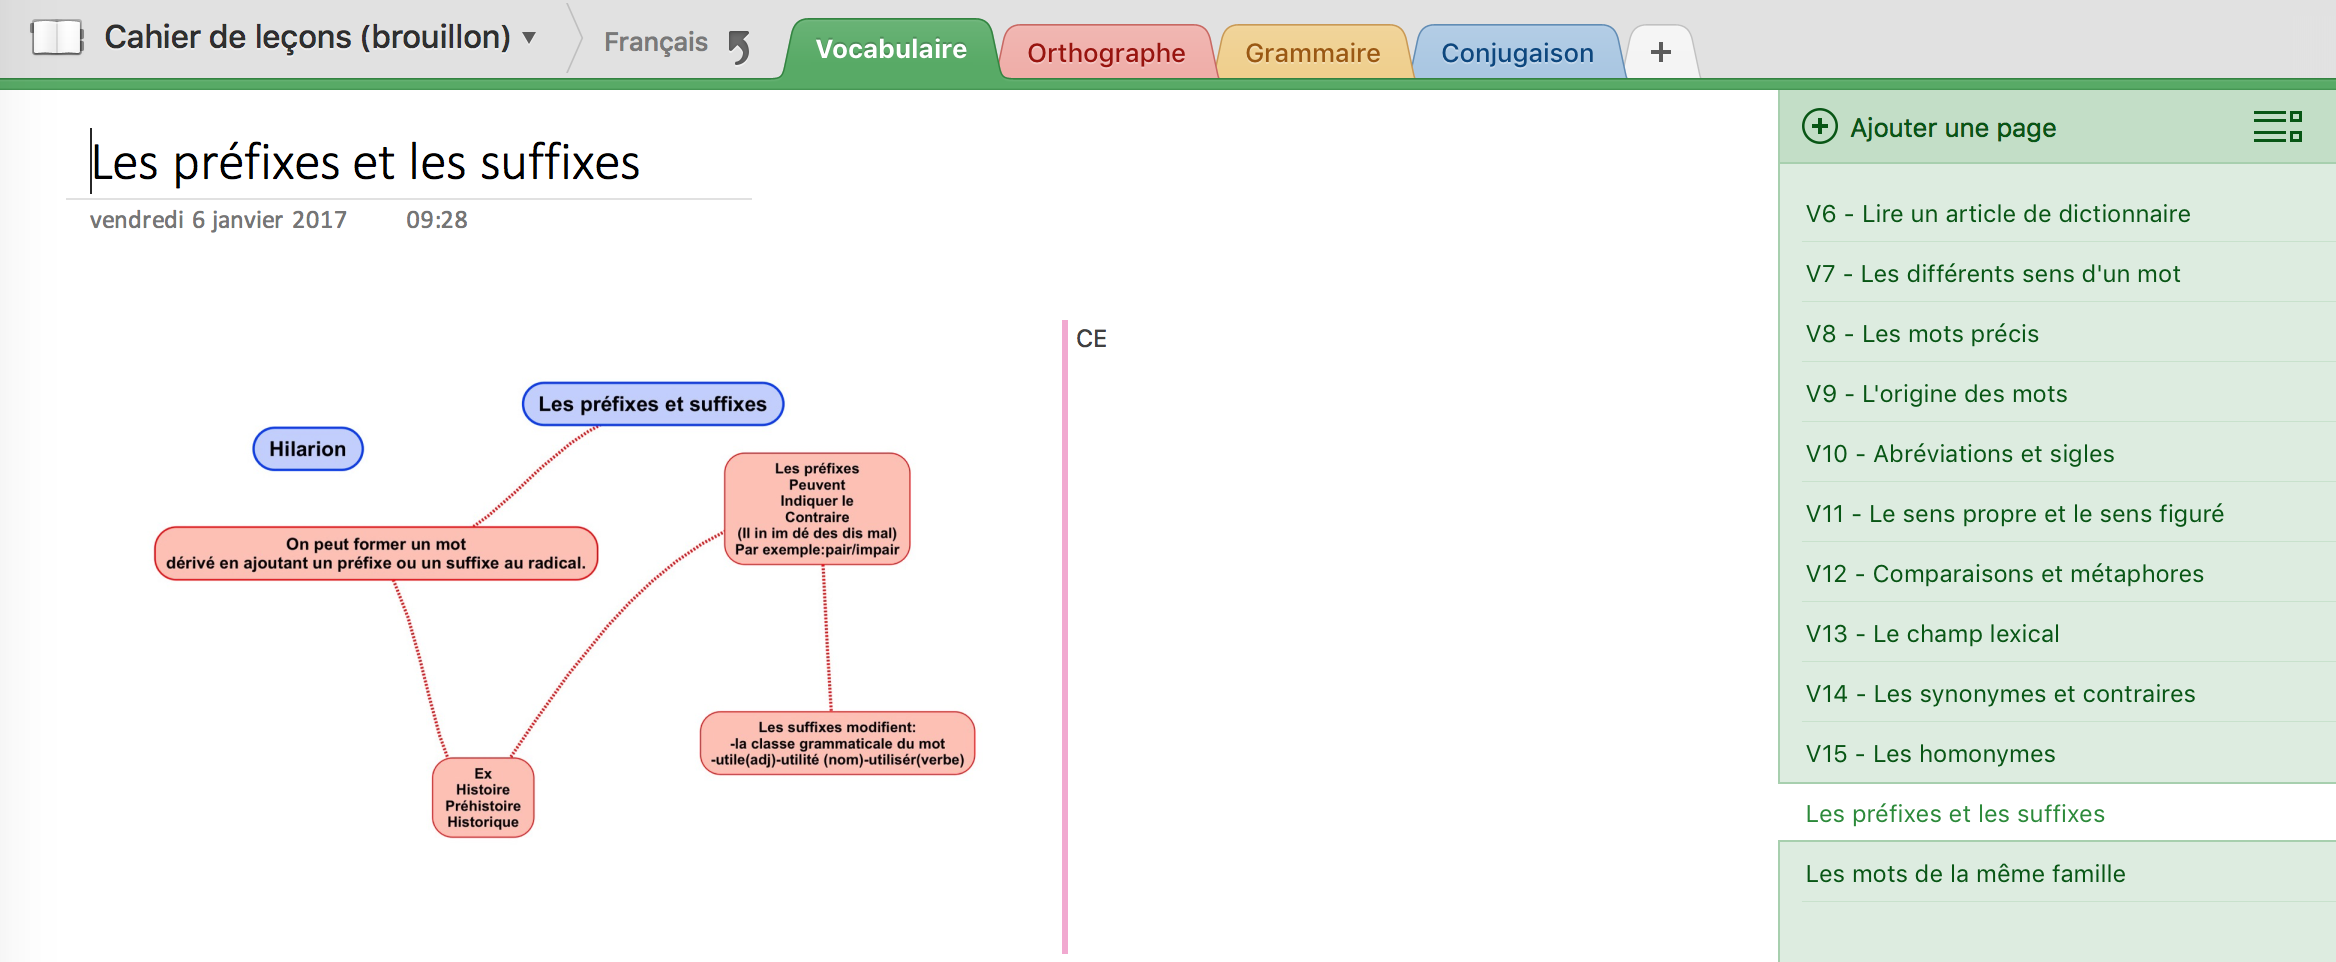This screenshot has height=962, width=2336.
Task: Add a new section with plus tab
Action: [1660, 52]
